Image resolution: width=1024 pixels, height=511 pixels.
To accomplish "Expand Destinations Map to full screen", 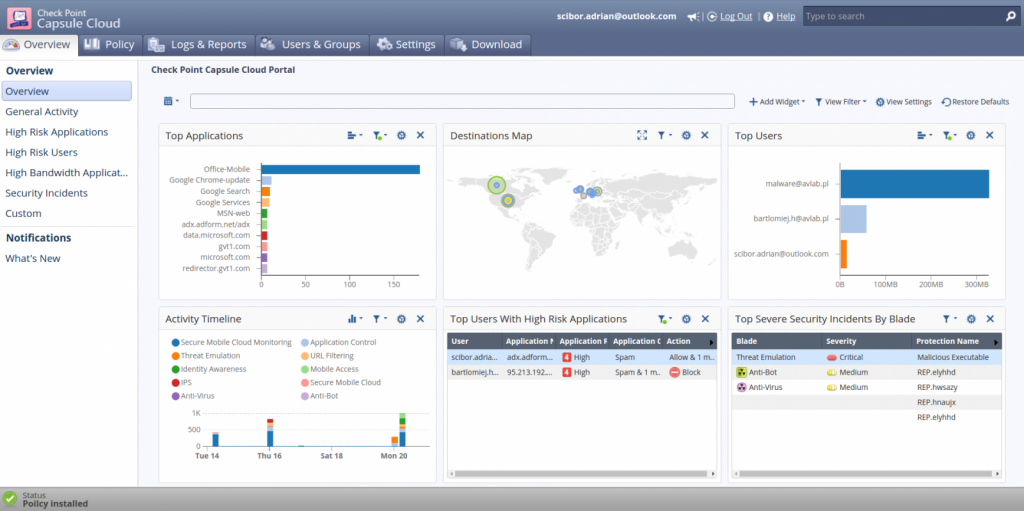I will (x=642, y=136).
